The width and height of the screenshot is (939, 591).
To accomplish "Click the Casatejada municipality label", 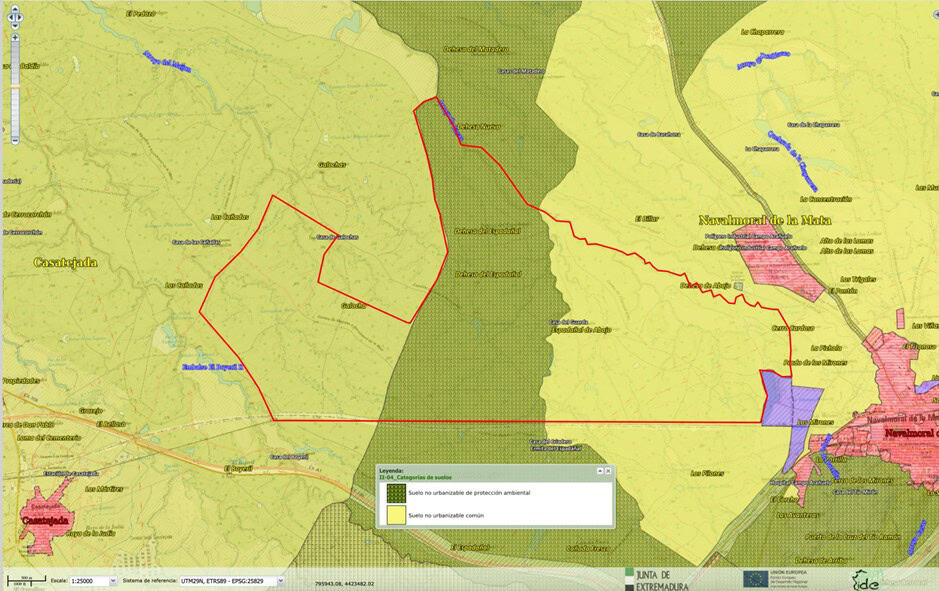I will click(66, 262).
